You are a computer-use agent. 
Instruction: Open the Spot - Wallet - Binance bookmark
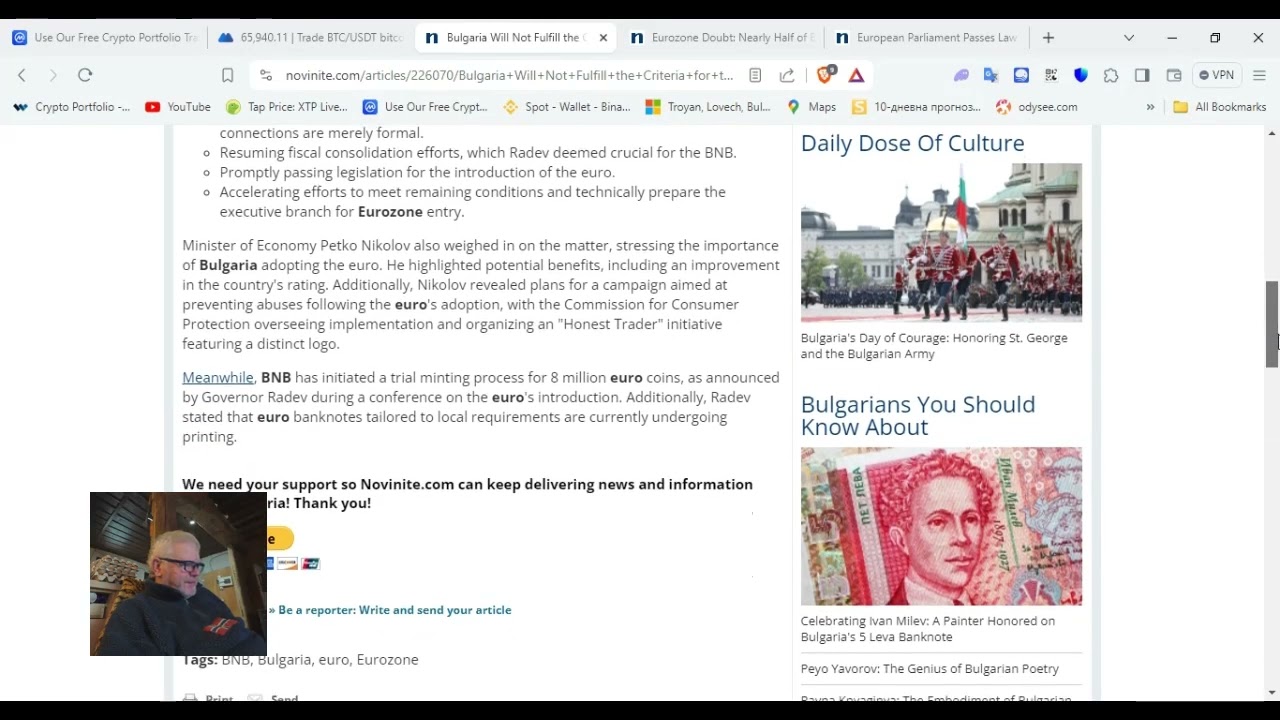coord(567,107)
